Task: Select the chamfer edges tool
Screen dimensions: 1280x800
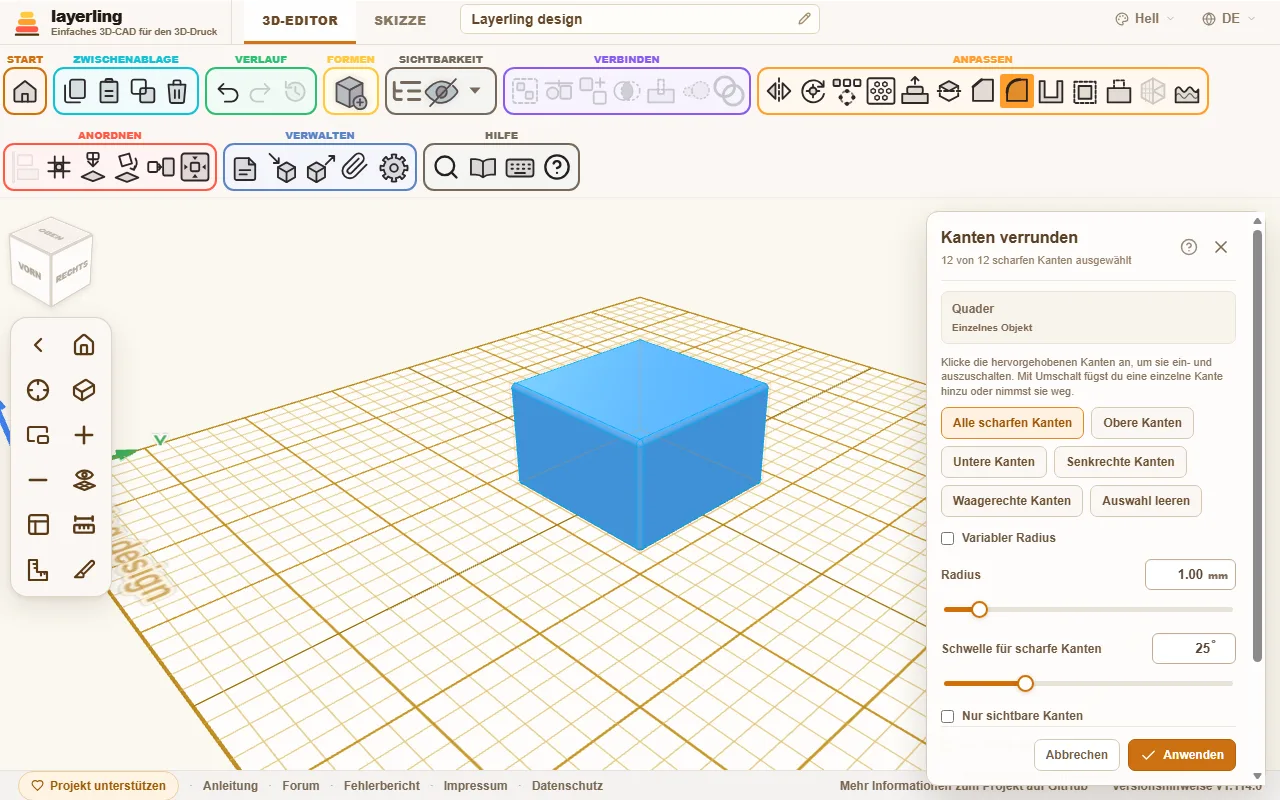Action: click(x=983, y=92)
